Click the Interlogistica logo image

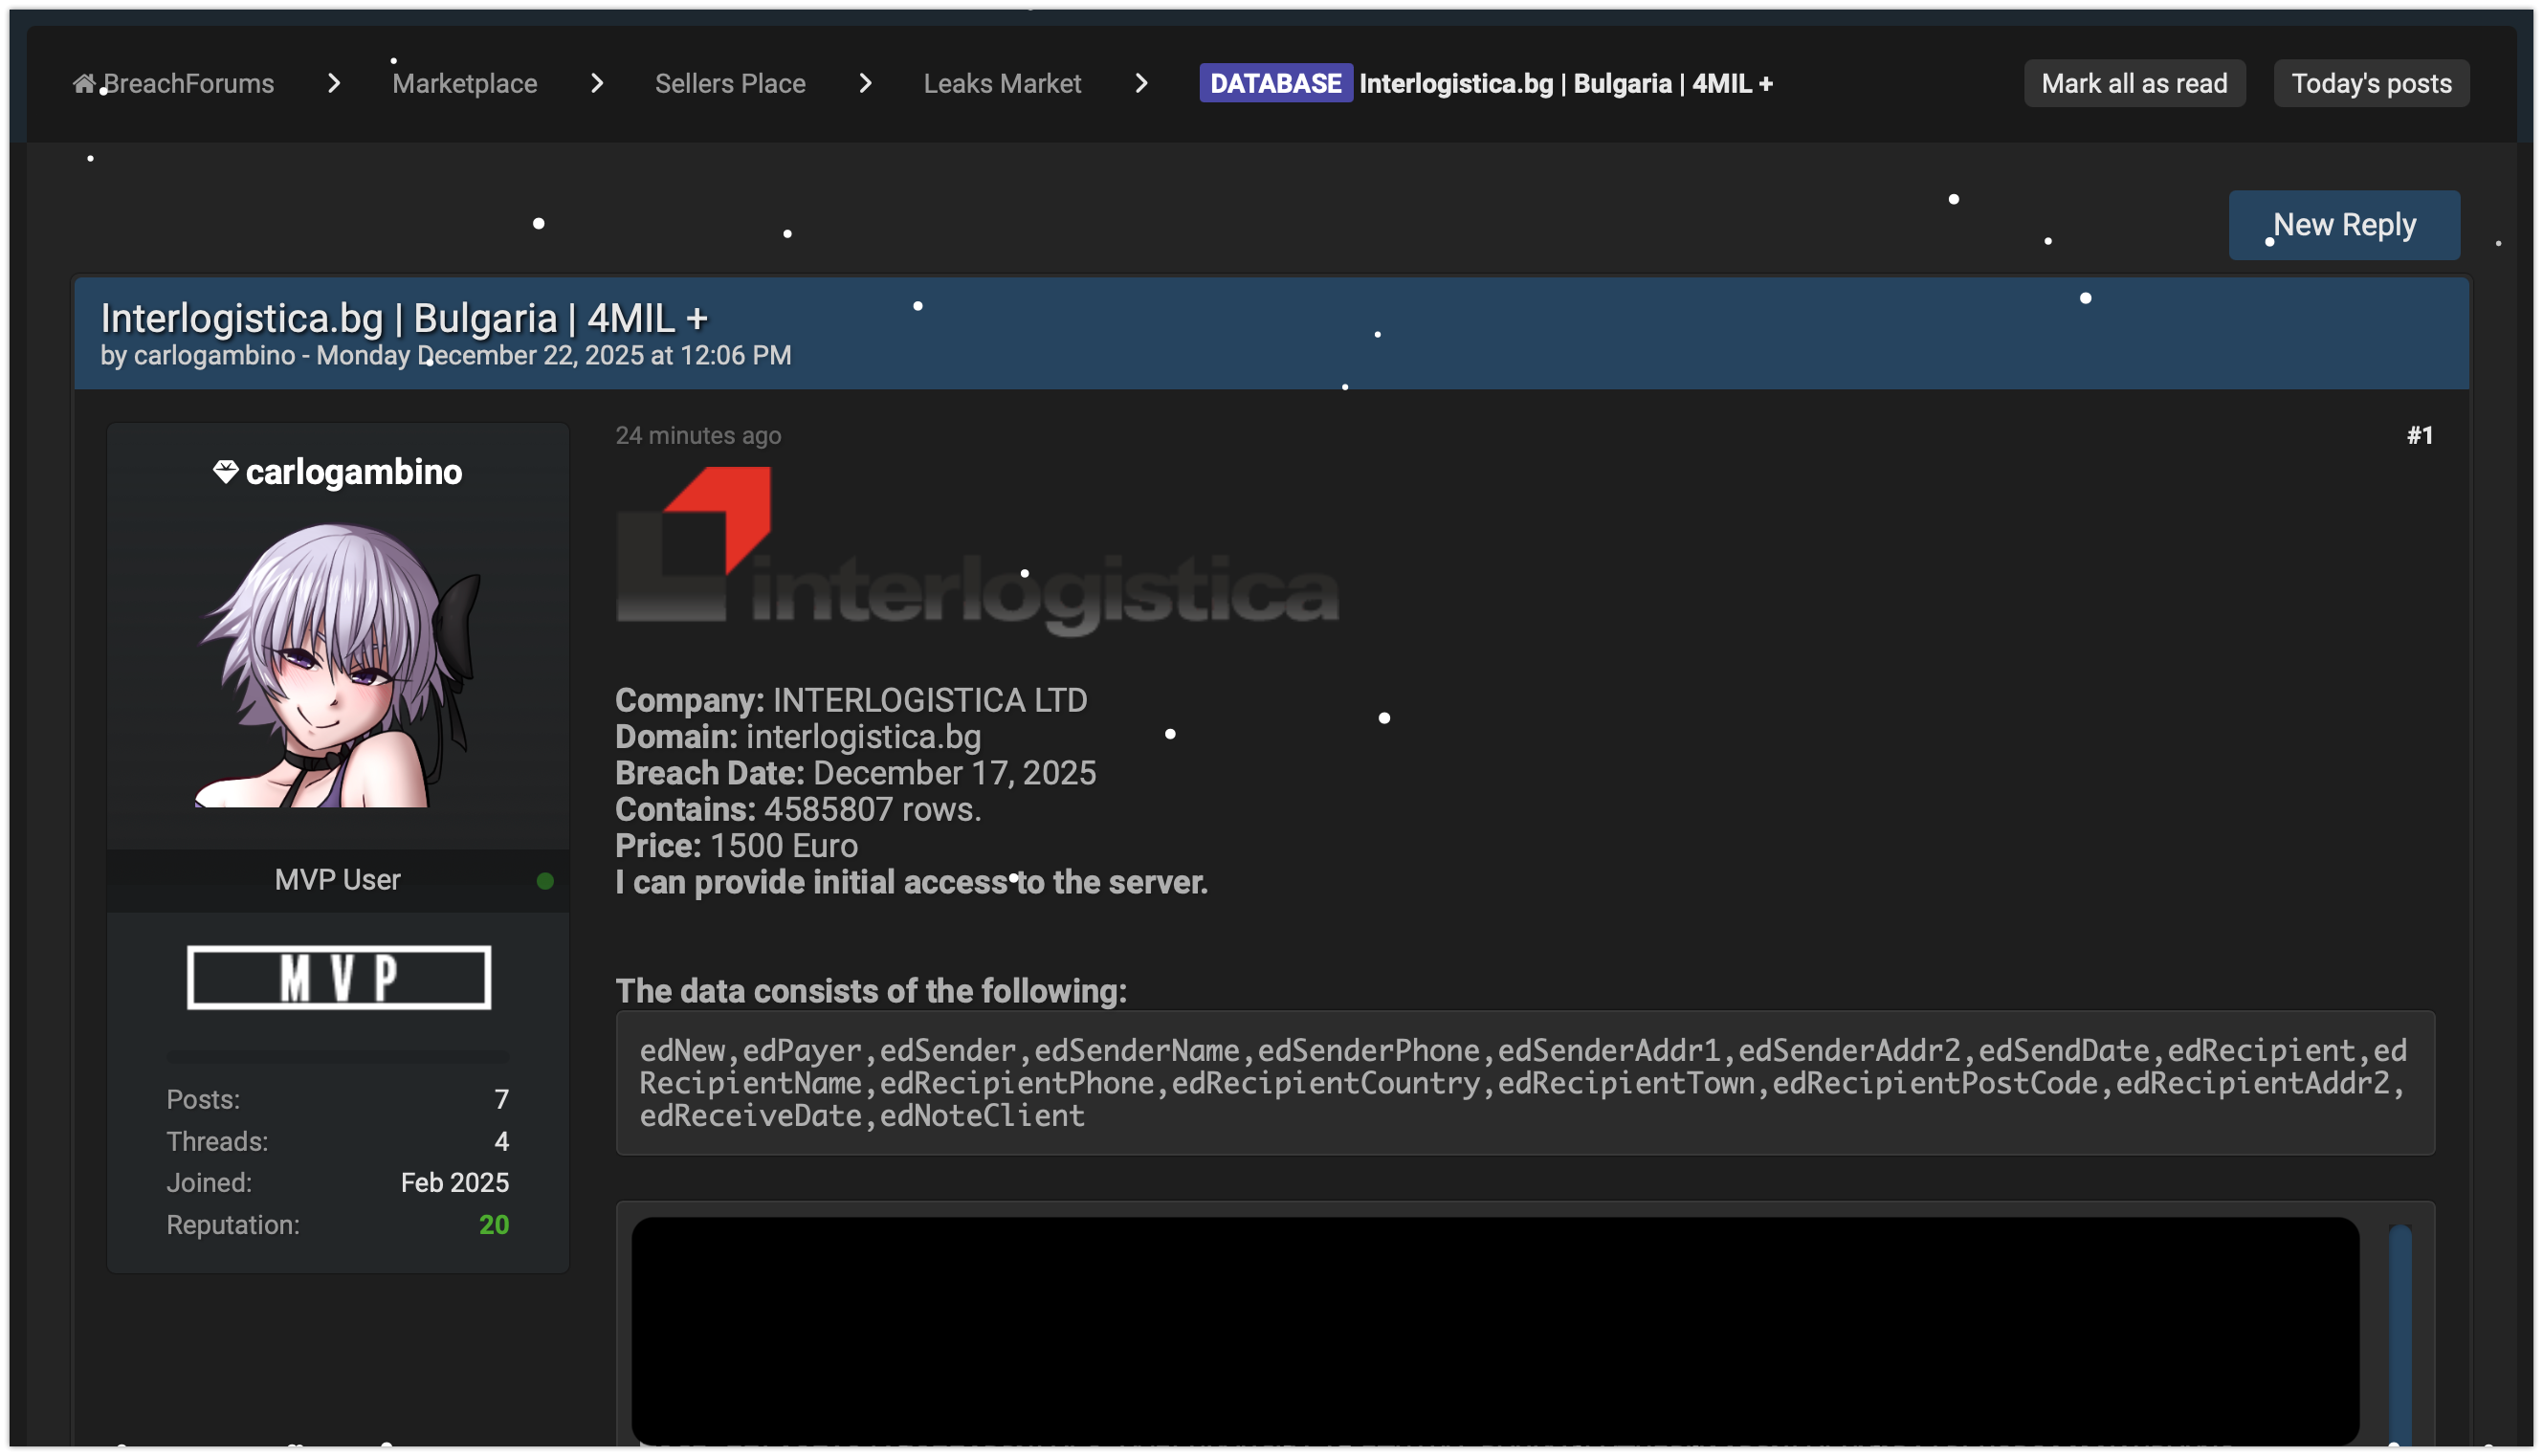point(977,552)
